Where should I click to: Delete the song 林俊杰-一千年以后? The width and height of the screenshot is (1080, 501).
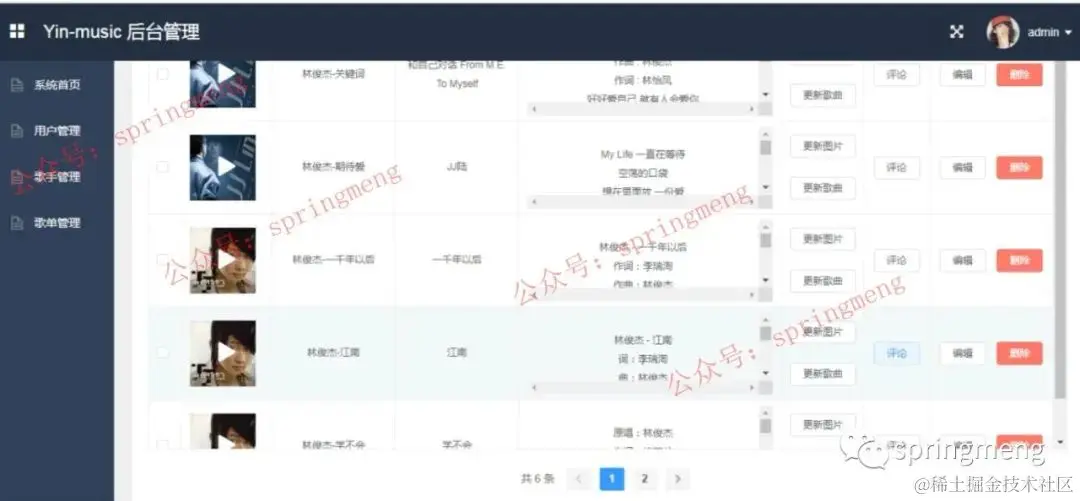(1019, 260)
